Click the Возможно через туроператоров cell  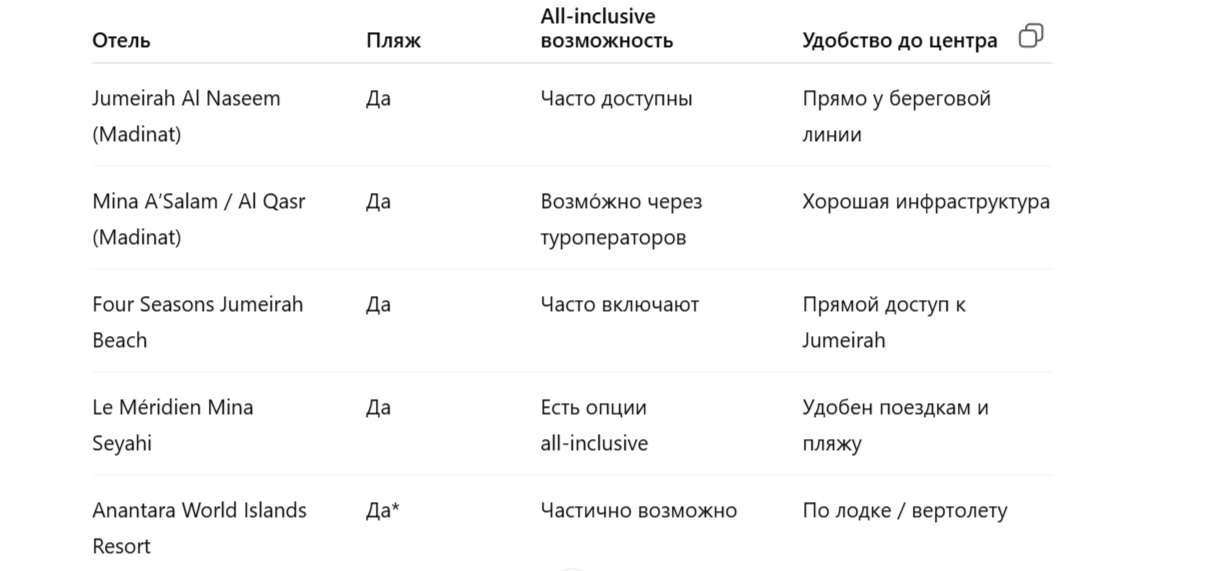pos(621,219)
